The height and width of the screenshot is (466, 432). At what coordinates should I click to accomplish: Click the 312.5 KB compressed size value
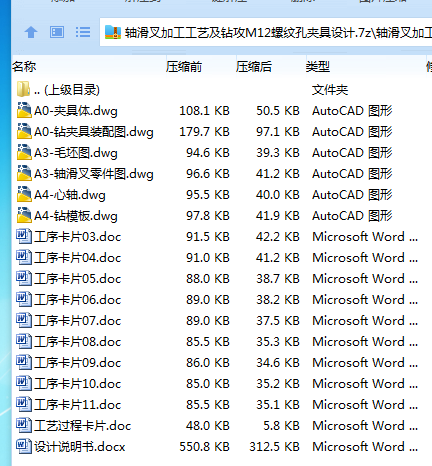tap(274, 447)
